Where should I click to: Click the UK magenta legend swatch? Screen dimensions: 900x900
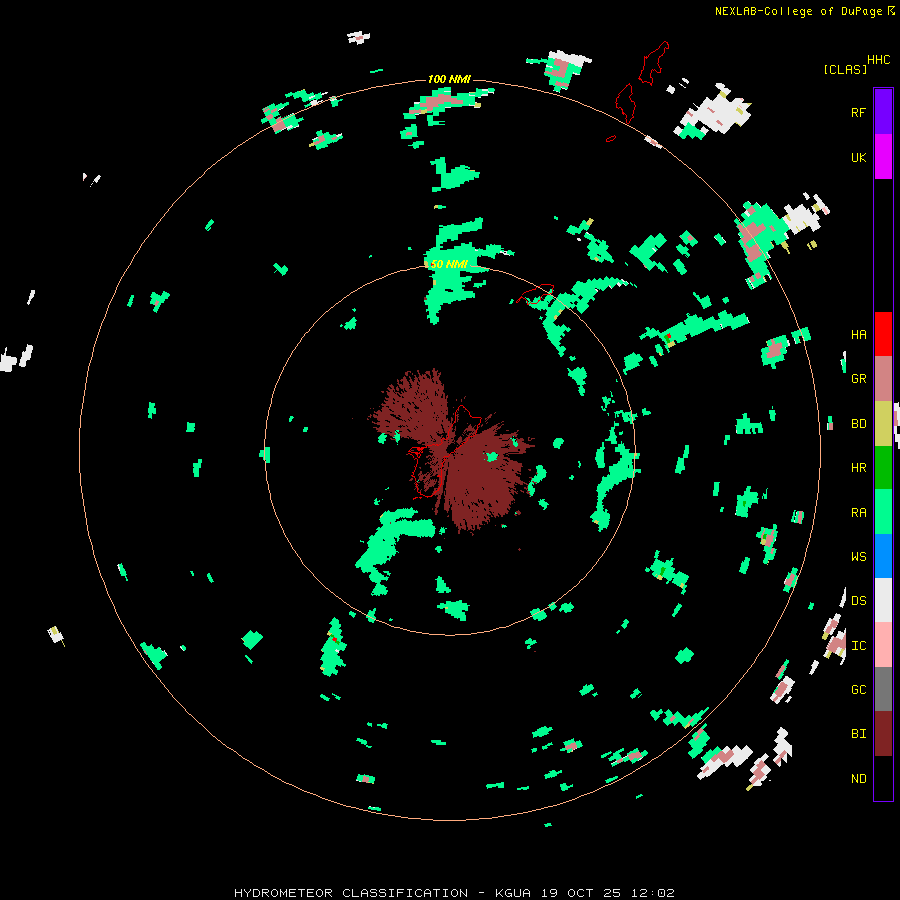[883, 156]
